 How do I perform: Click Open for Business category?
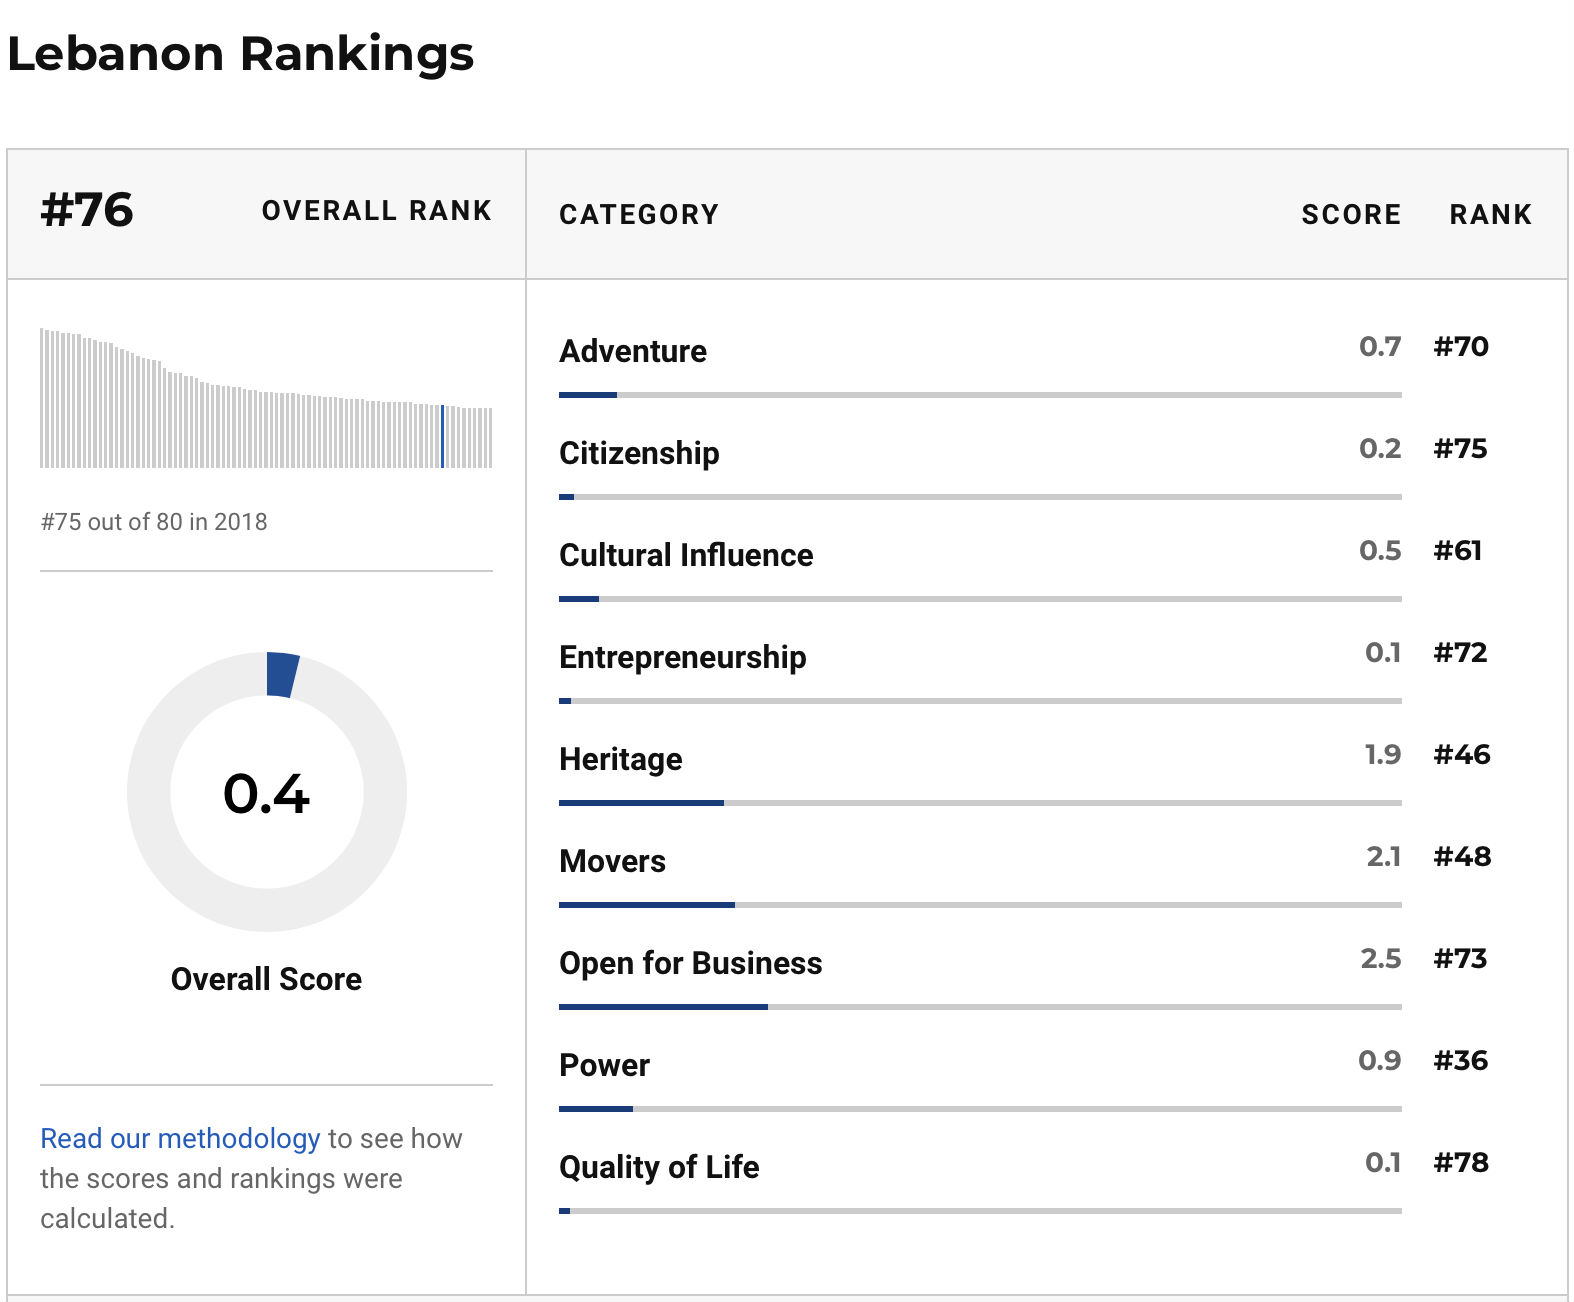click(691, 964)
